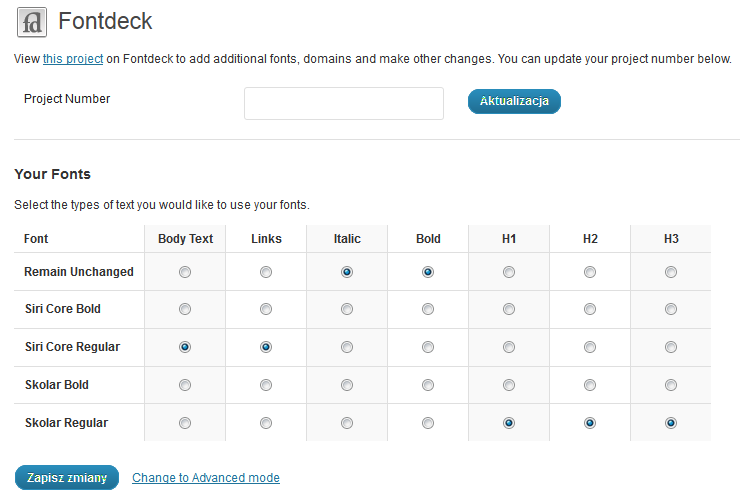Set Siri Core Regular for H2
The height and width of the screenshot is (500, 740).
pos(590,347)
